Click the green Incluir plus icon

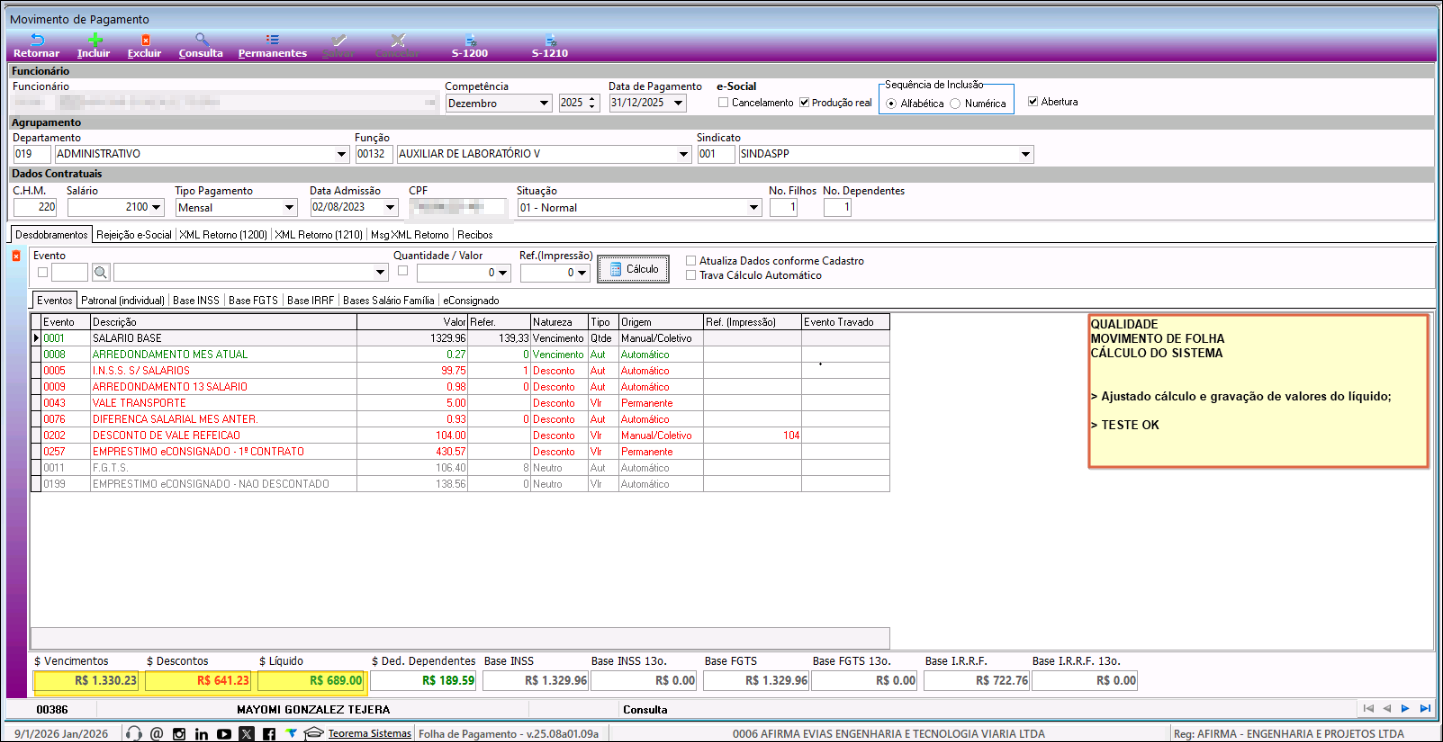coord(94,40)
